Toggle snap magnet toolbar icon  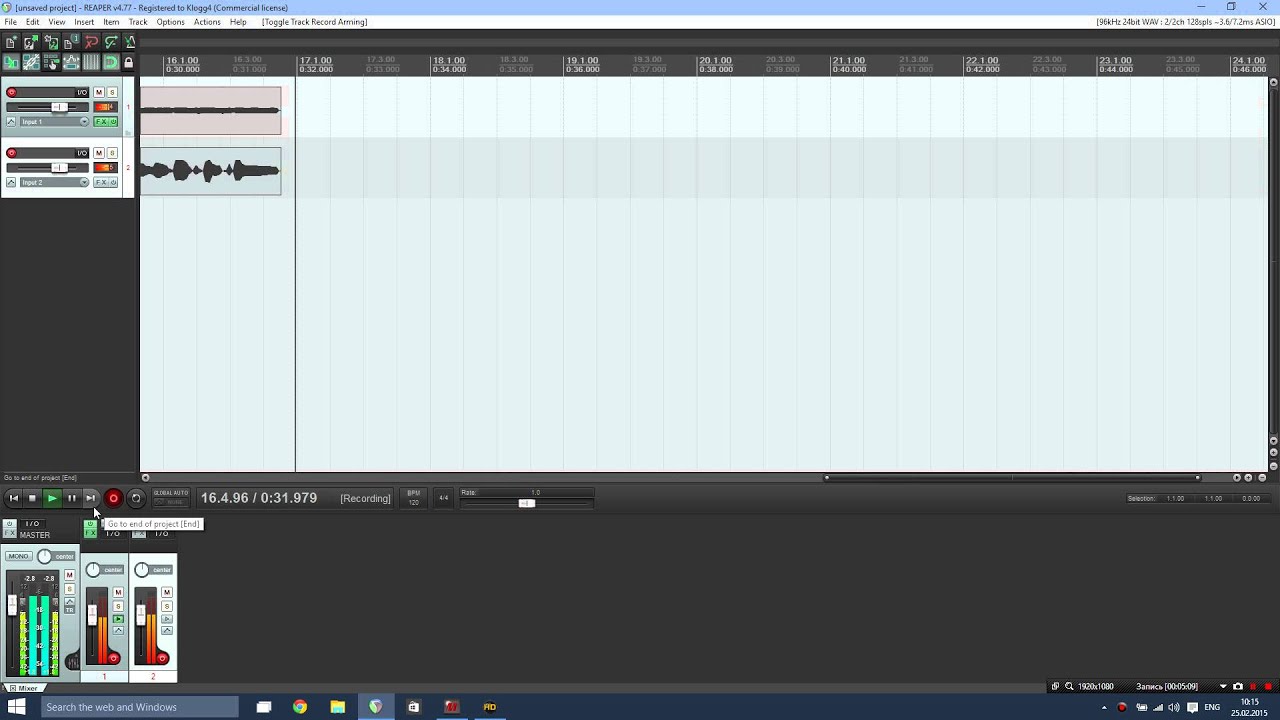111,62
